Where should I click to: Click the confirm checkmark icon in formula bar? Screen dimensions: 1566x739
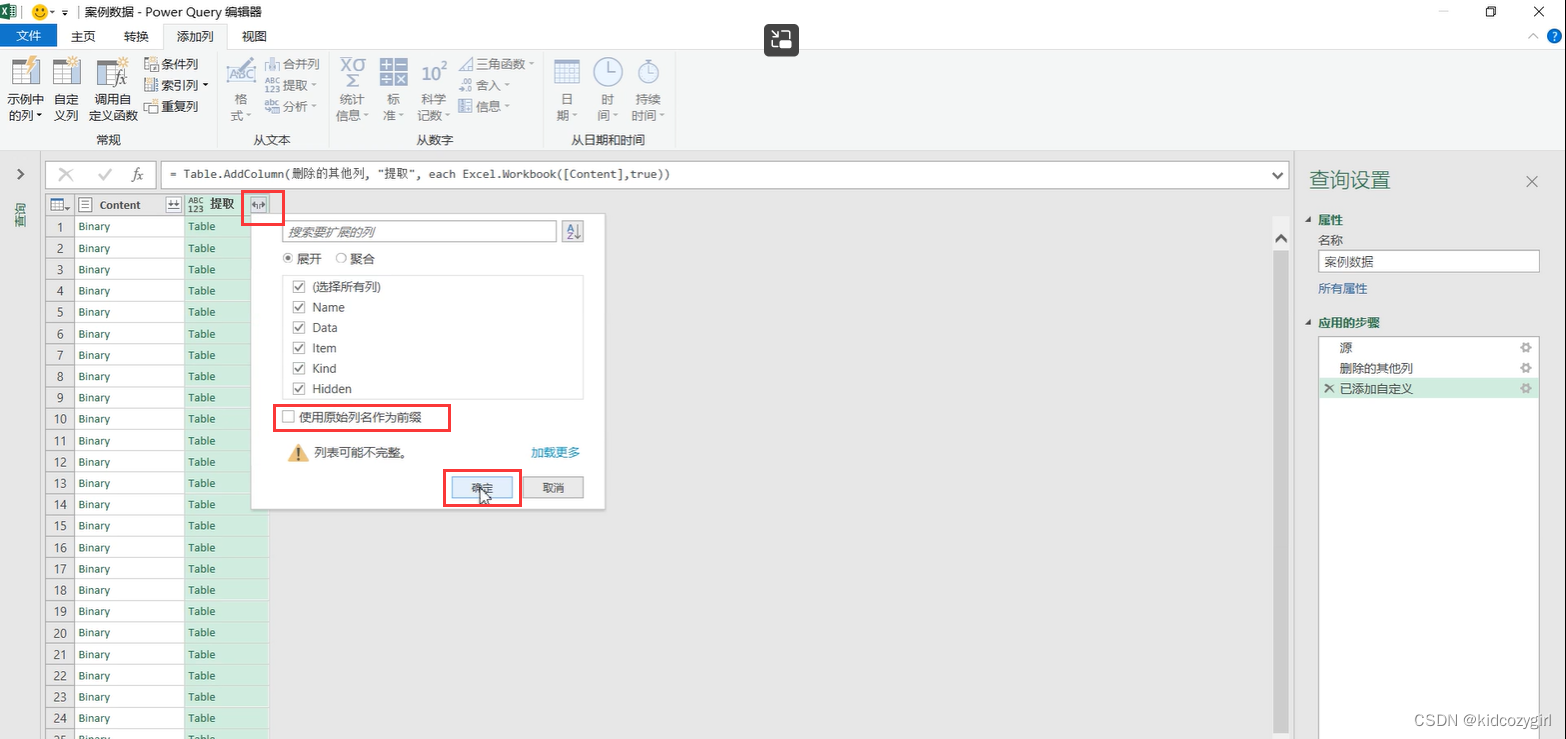coord(104,174)
